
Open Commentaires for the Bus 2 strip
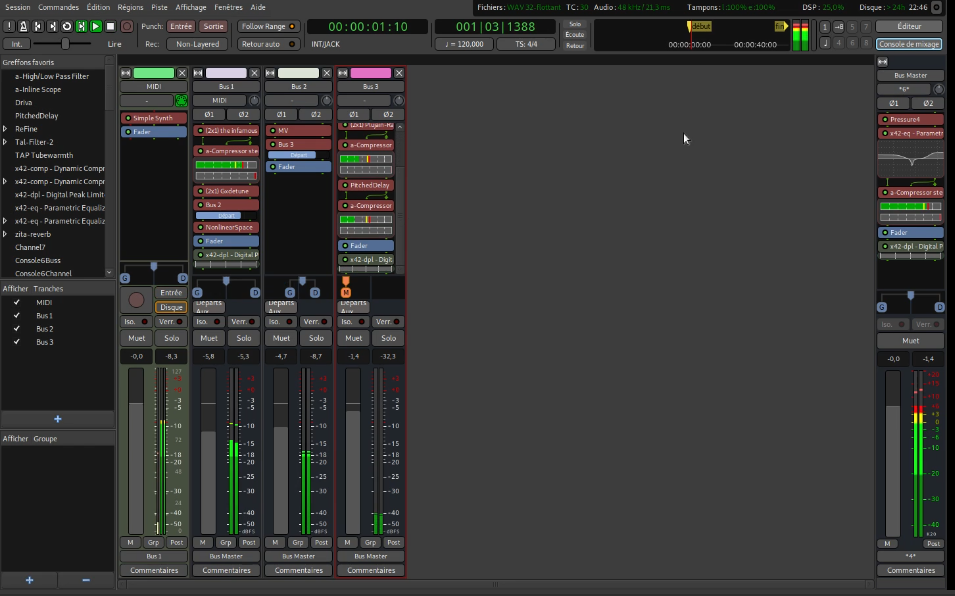coord(299,570)
